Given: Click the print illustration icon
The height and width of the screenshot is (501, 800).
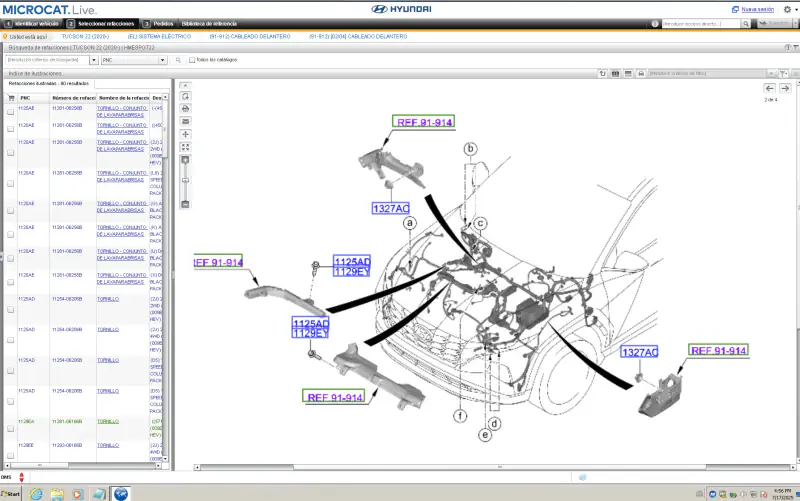Looking at the screenshot, I should 185,108.
